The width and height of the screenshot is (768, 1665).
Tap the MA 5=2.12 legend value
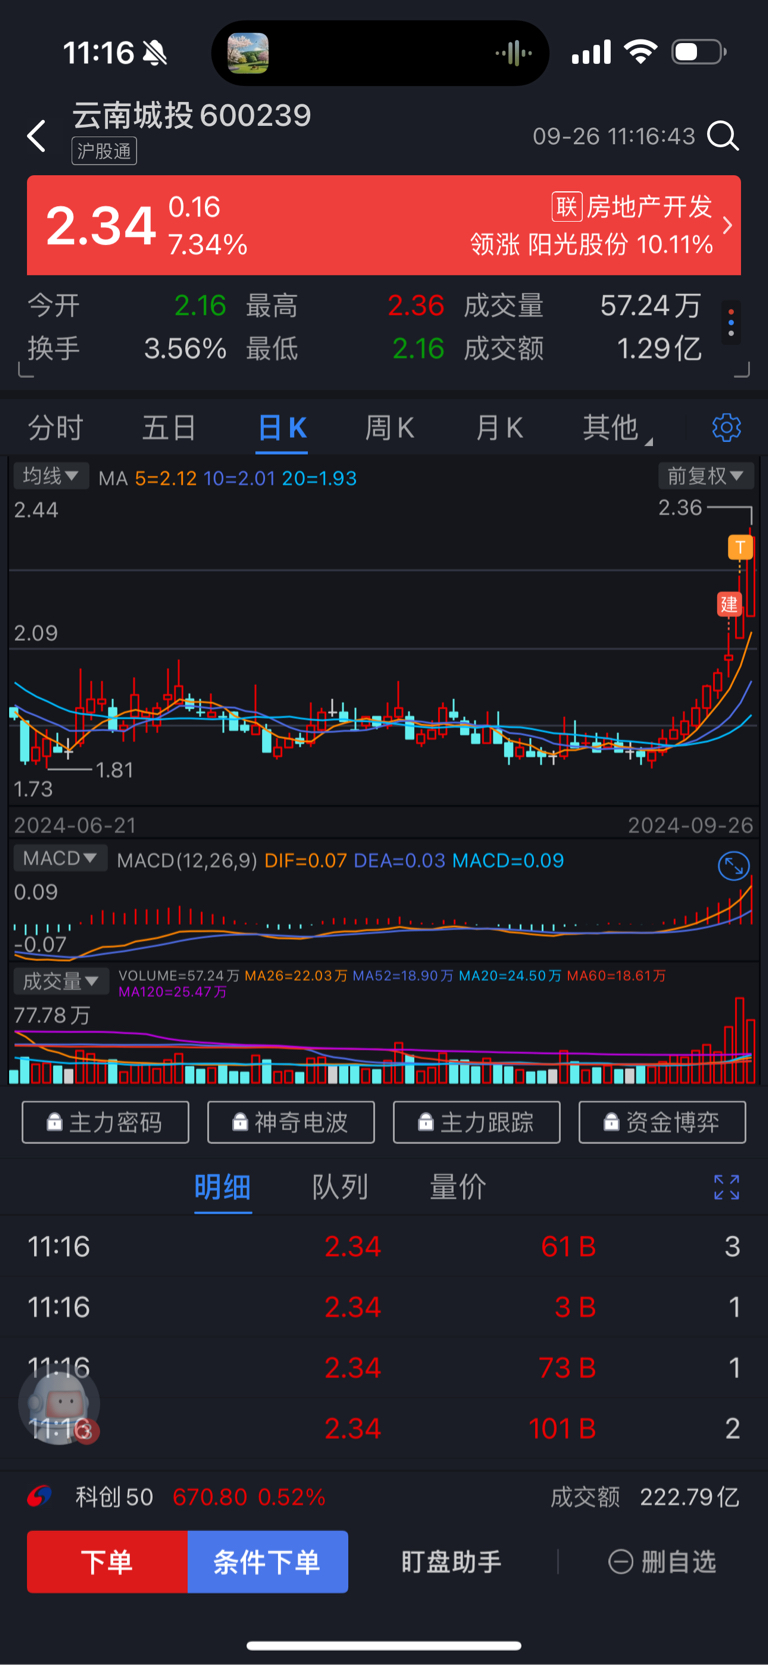click(166, 479)
